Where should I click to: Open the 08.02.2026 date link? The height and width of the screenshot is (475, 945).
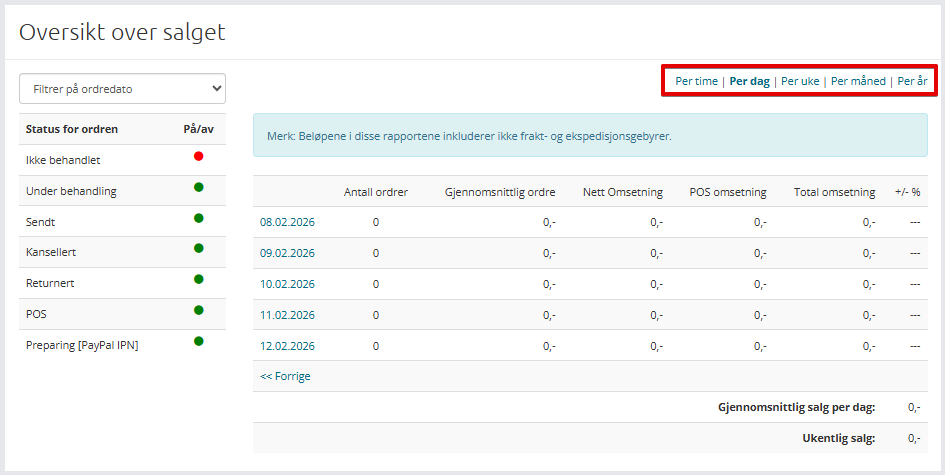click(287, 222)
